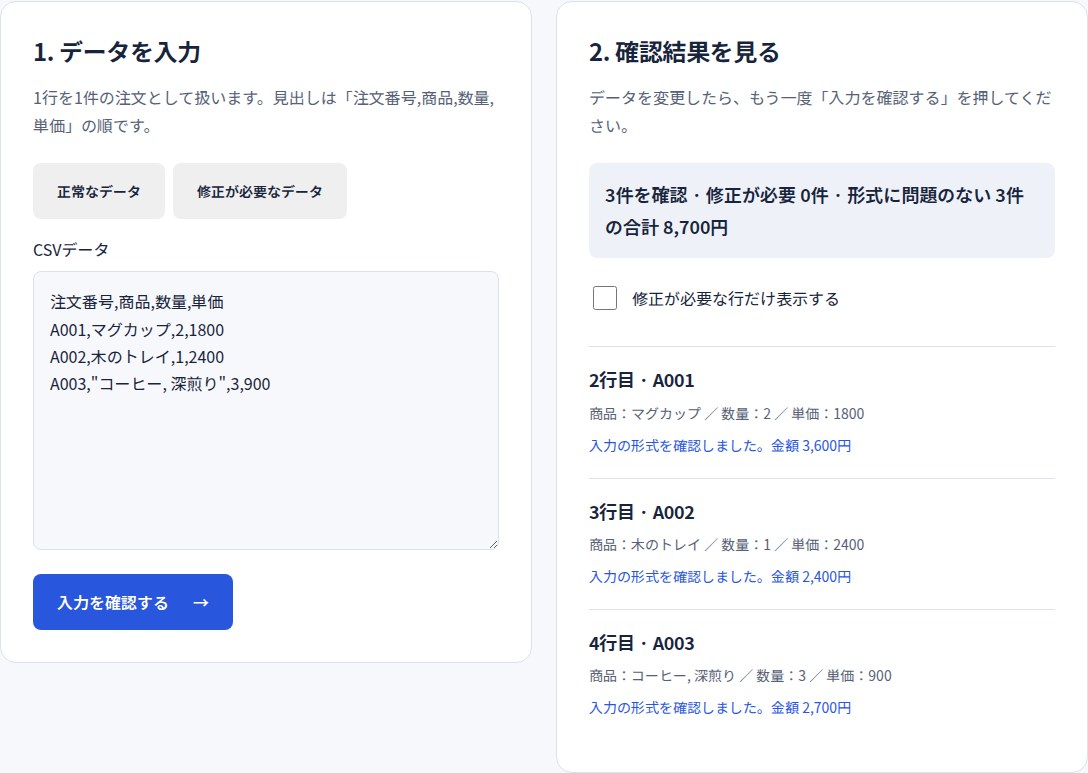Screen dimensions: 1088x773
Task: Click the CSV line A002,木のトレイ,1,2400
Action: [x=137, y=357]
